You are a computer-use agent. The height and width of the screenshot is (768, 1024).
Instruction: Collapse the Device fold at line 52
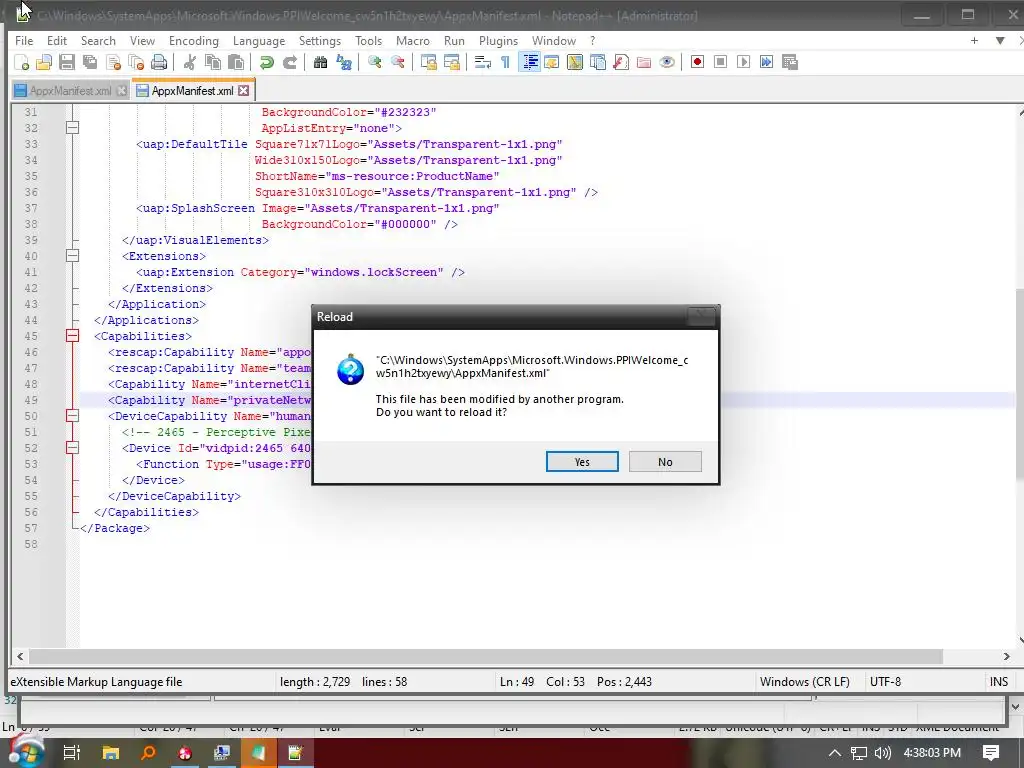click(x=72, y=448)
